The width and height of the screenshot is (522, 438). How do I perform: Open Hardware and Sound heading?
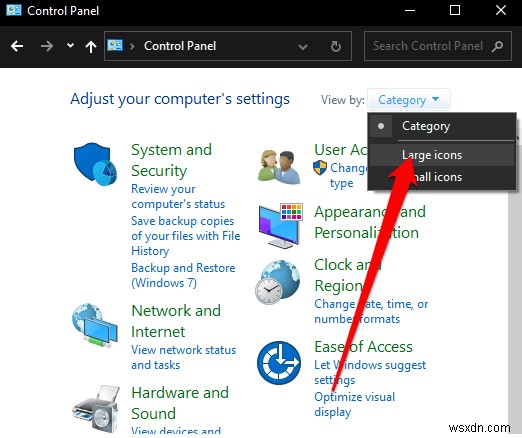180,403
